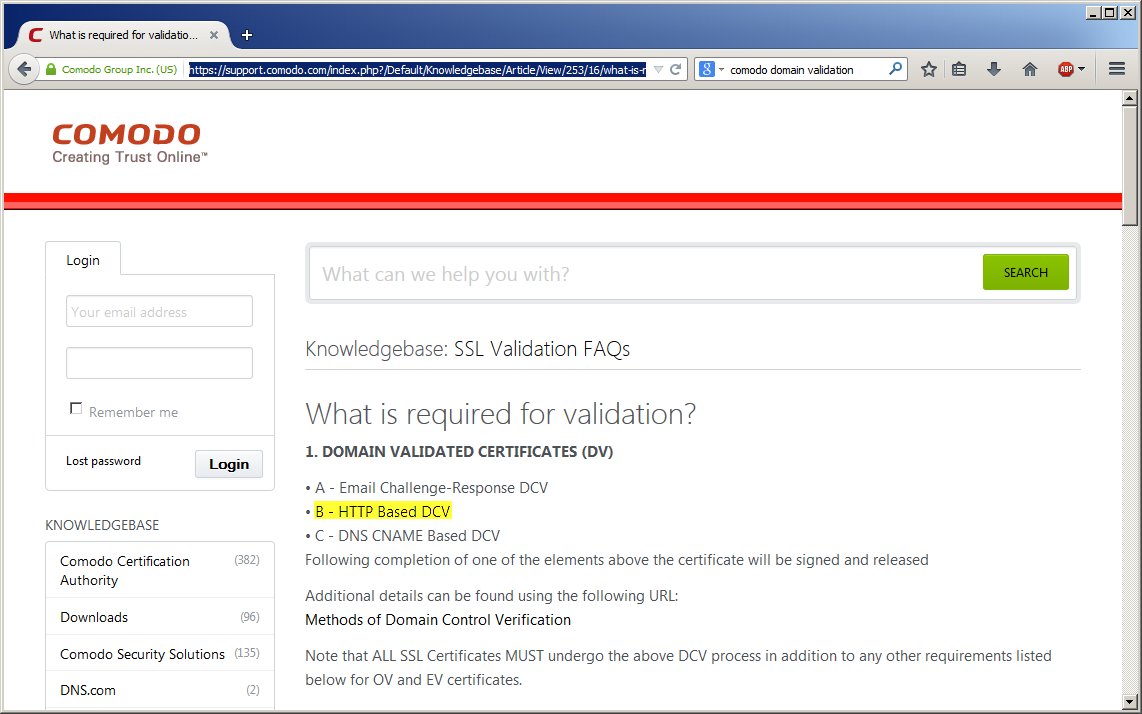Select the Login tab in sidebar

[83, 260]
